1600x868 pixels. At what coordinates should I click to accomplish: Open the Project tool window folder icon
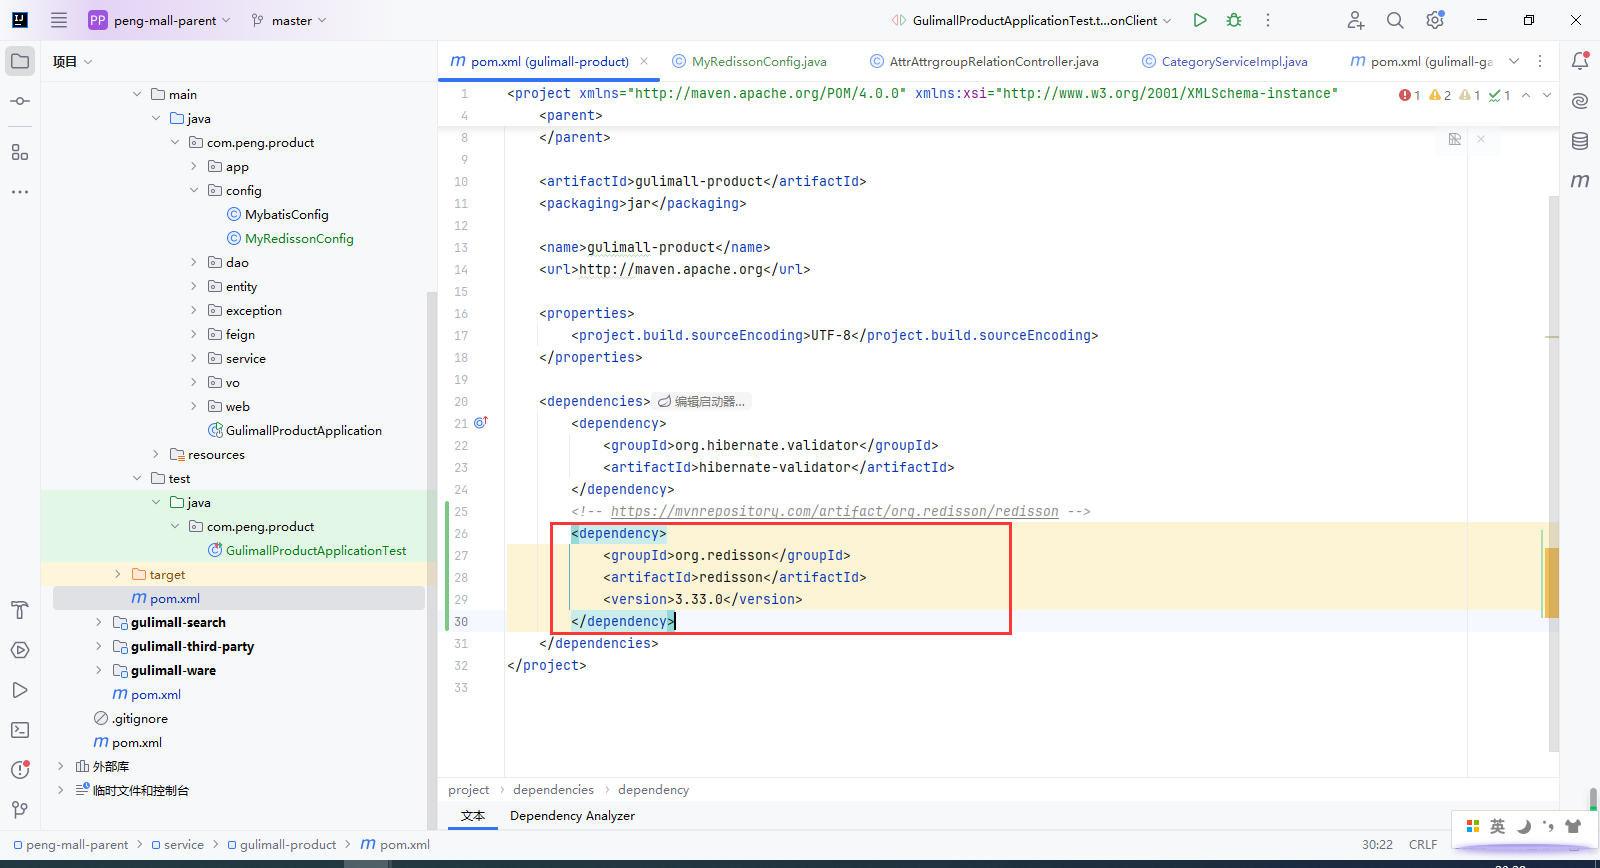click(x=20, y=61)
